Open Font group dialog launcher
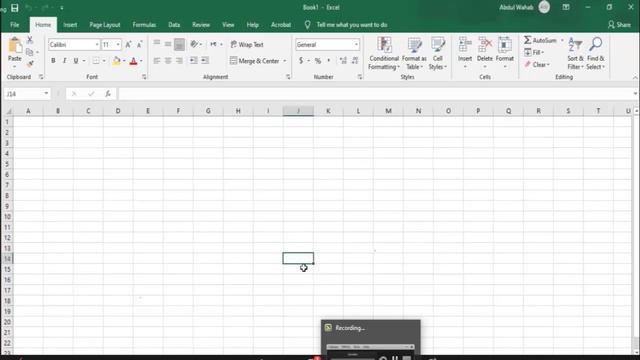The height and width of the screenshot is (360, 640). pyautogui.click(x=144, y=77)
